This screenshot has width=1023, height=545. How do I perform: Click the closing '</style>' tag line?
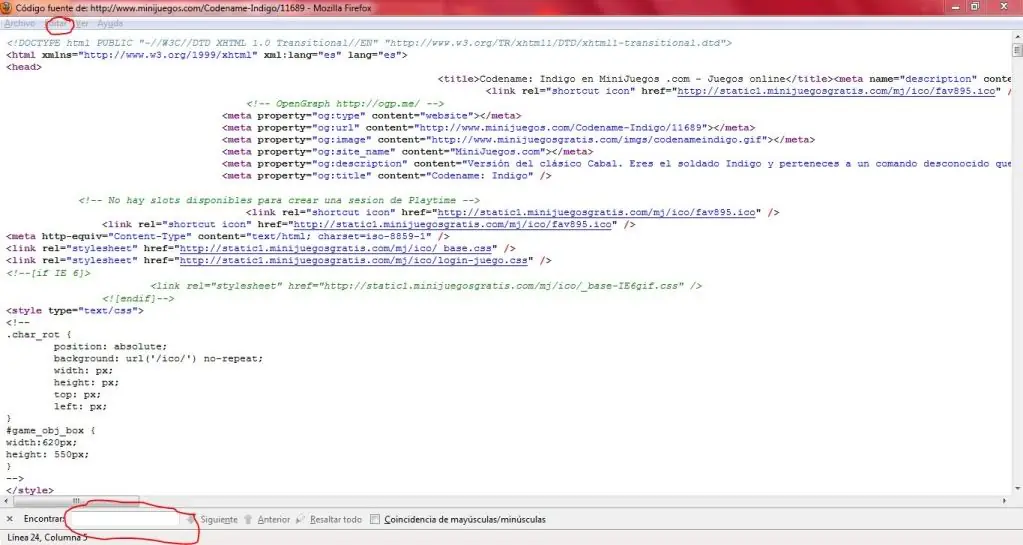tap(30, 490)
